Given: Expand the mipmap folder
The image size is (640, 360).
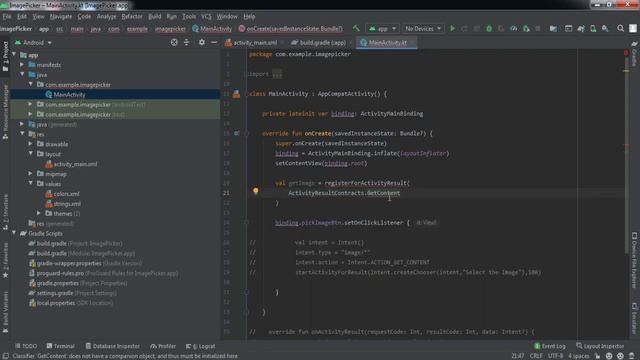Looking at the screenshot, I should 31,173.
